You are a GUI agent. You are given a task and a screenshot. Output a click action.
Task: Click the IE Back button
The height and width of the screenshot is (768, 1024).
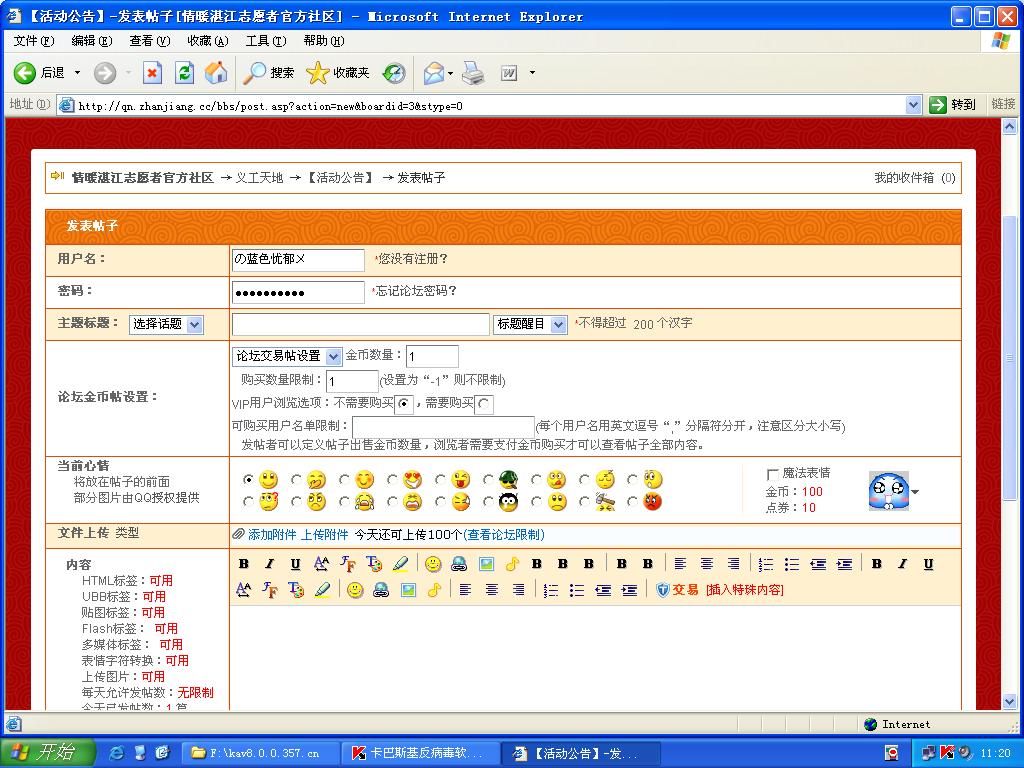[40, 73]
